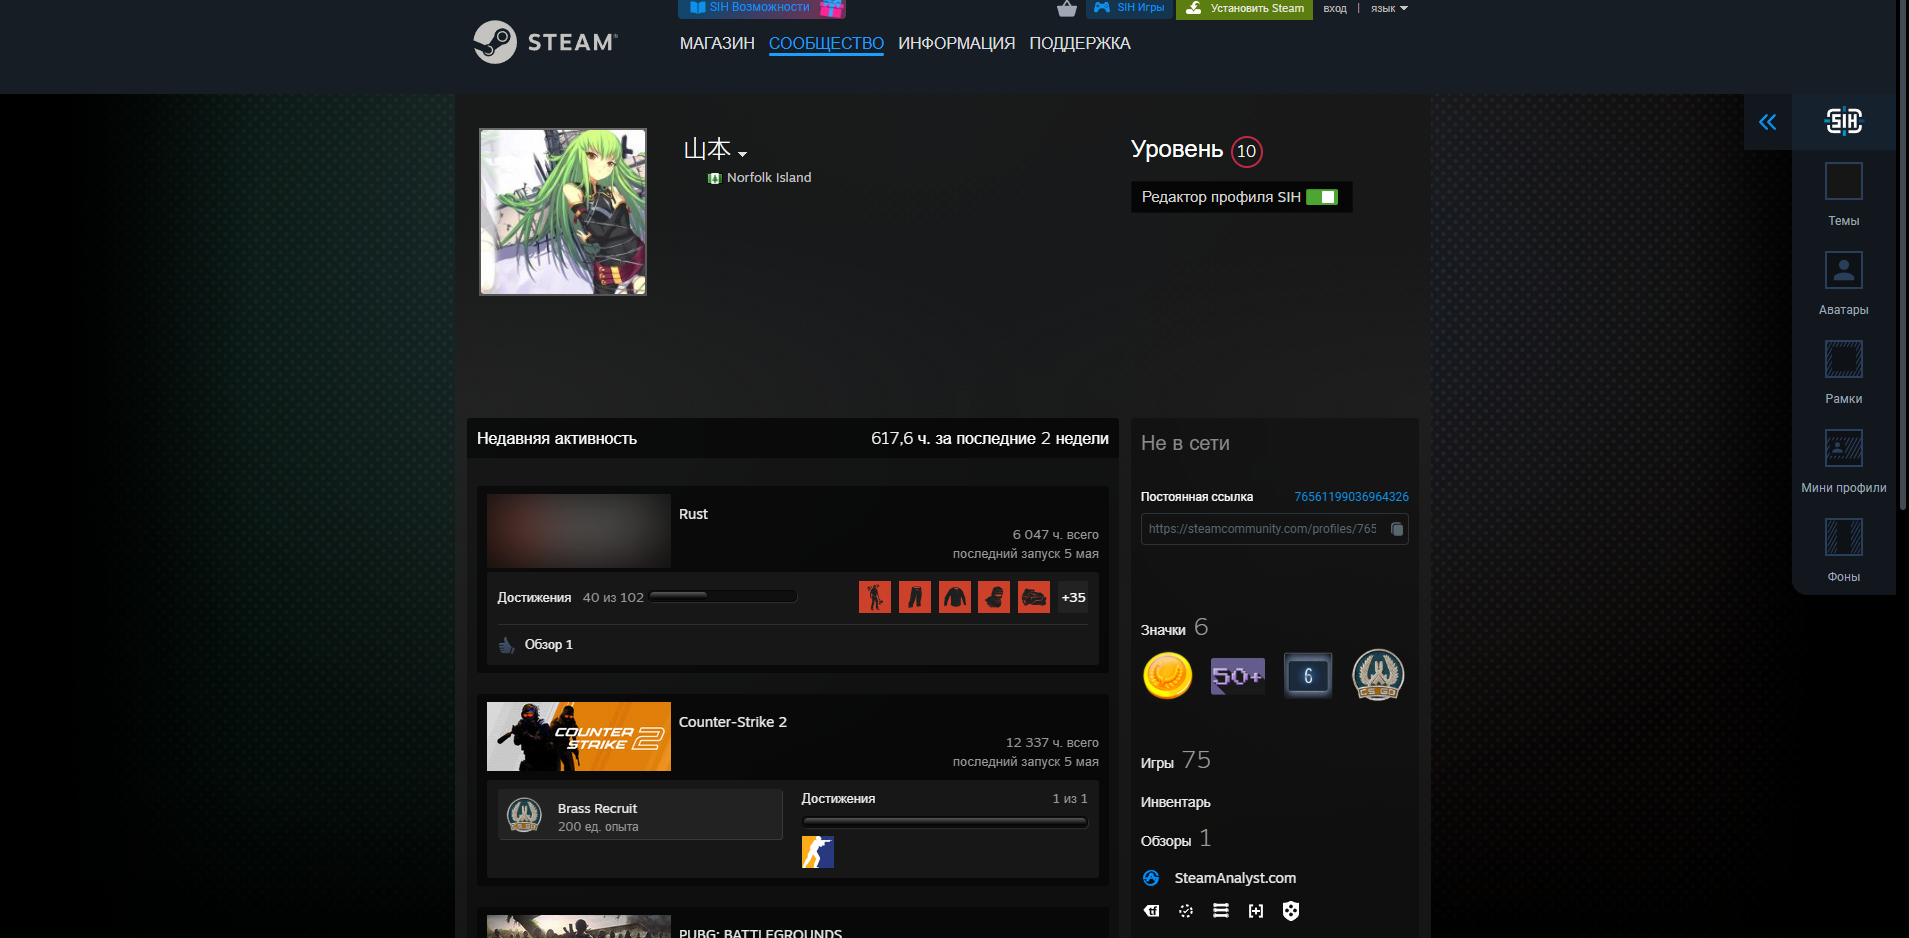Open СООБЩЕСТВО menu
This screenshot has height=938, width=1909.
coord(826,43)
